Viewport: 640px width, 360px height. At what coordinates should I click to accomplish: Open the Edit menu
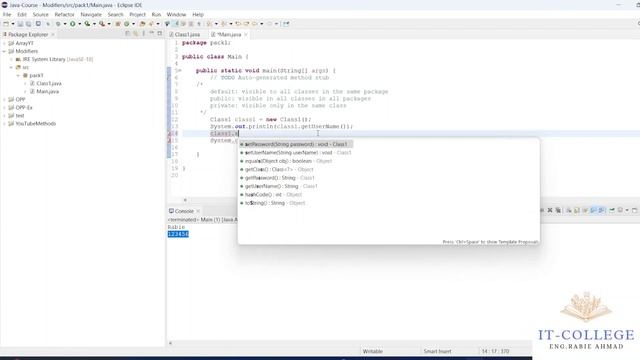22,14
